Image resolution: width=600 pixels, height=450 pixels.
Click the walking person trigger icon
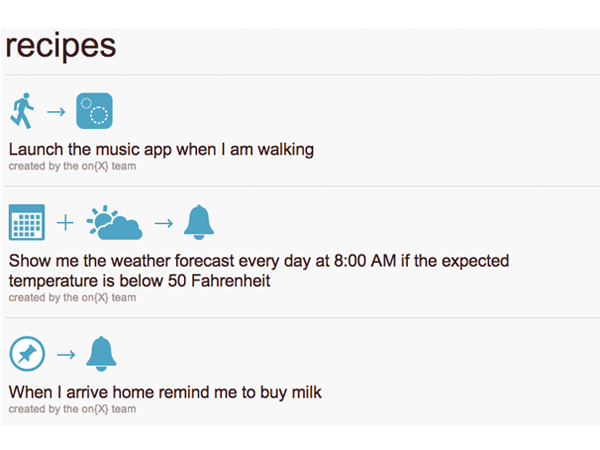(22, 111)
